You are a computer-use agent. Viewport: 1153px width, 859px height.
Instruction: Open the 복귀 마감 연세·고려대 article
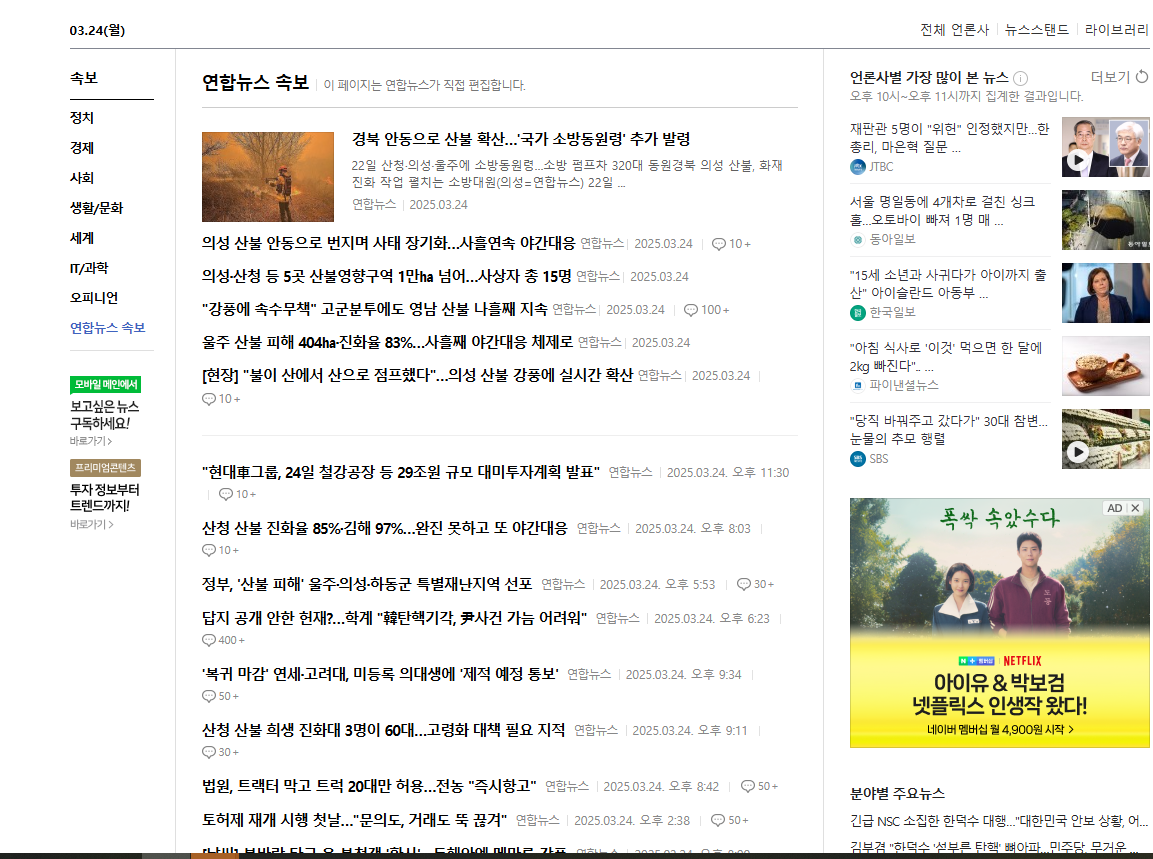[x=380, y=674]
